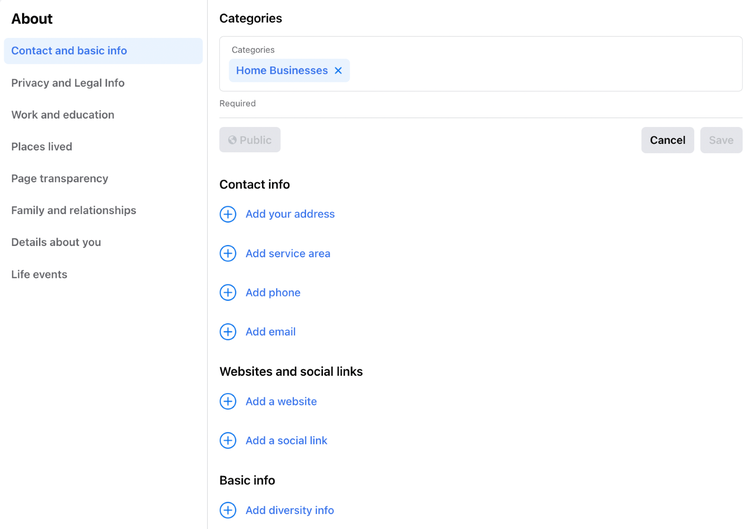The image size is (750, 529).
Task: Open Privacy and Legal Info section
Action: (68, 83)
